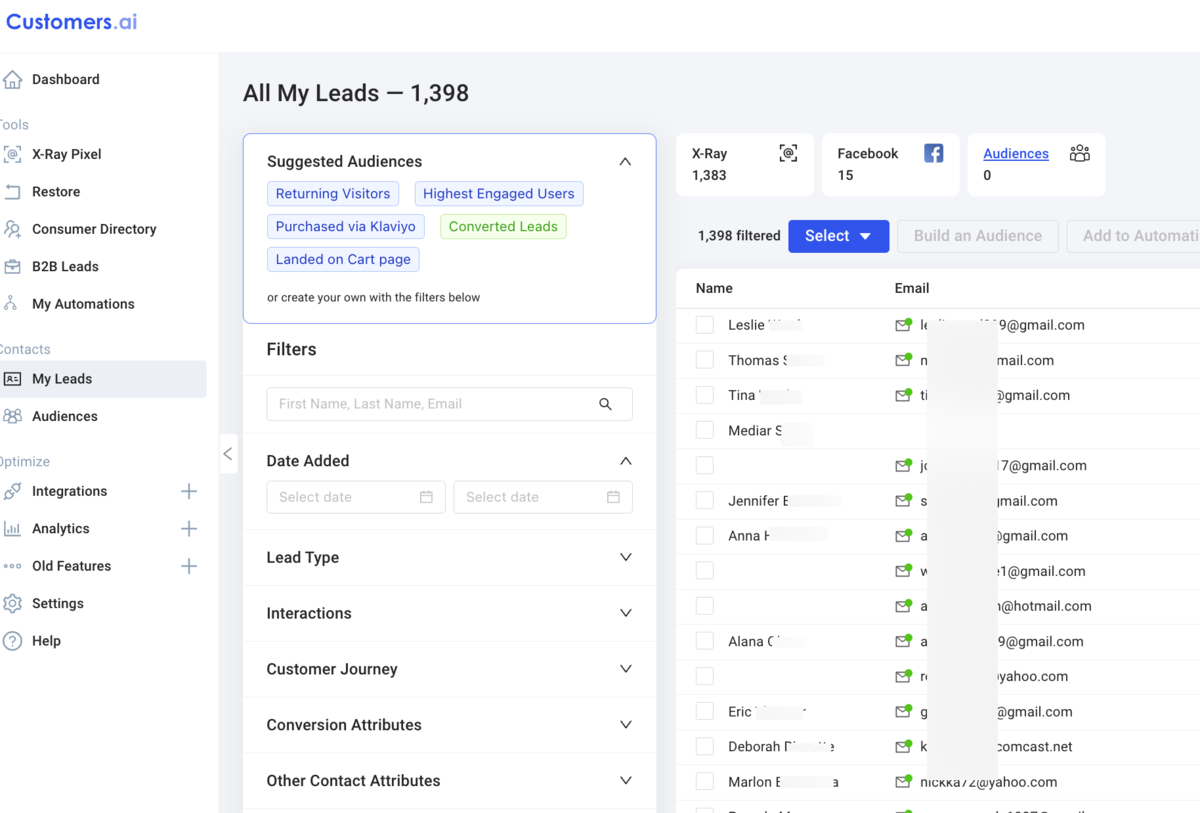Select the Highest Engaged Users audience
Screen dimensions: 1200x813
click(x=499, y=194)
